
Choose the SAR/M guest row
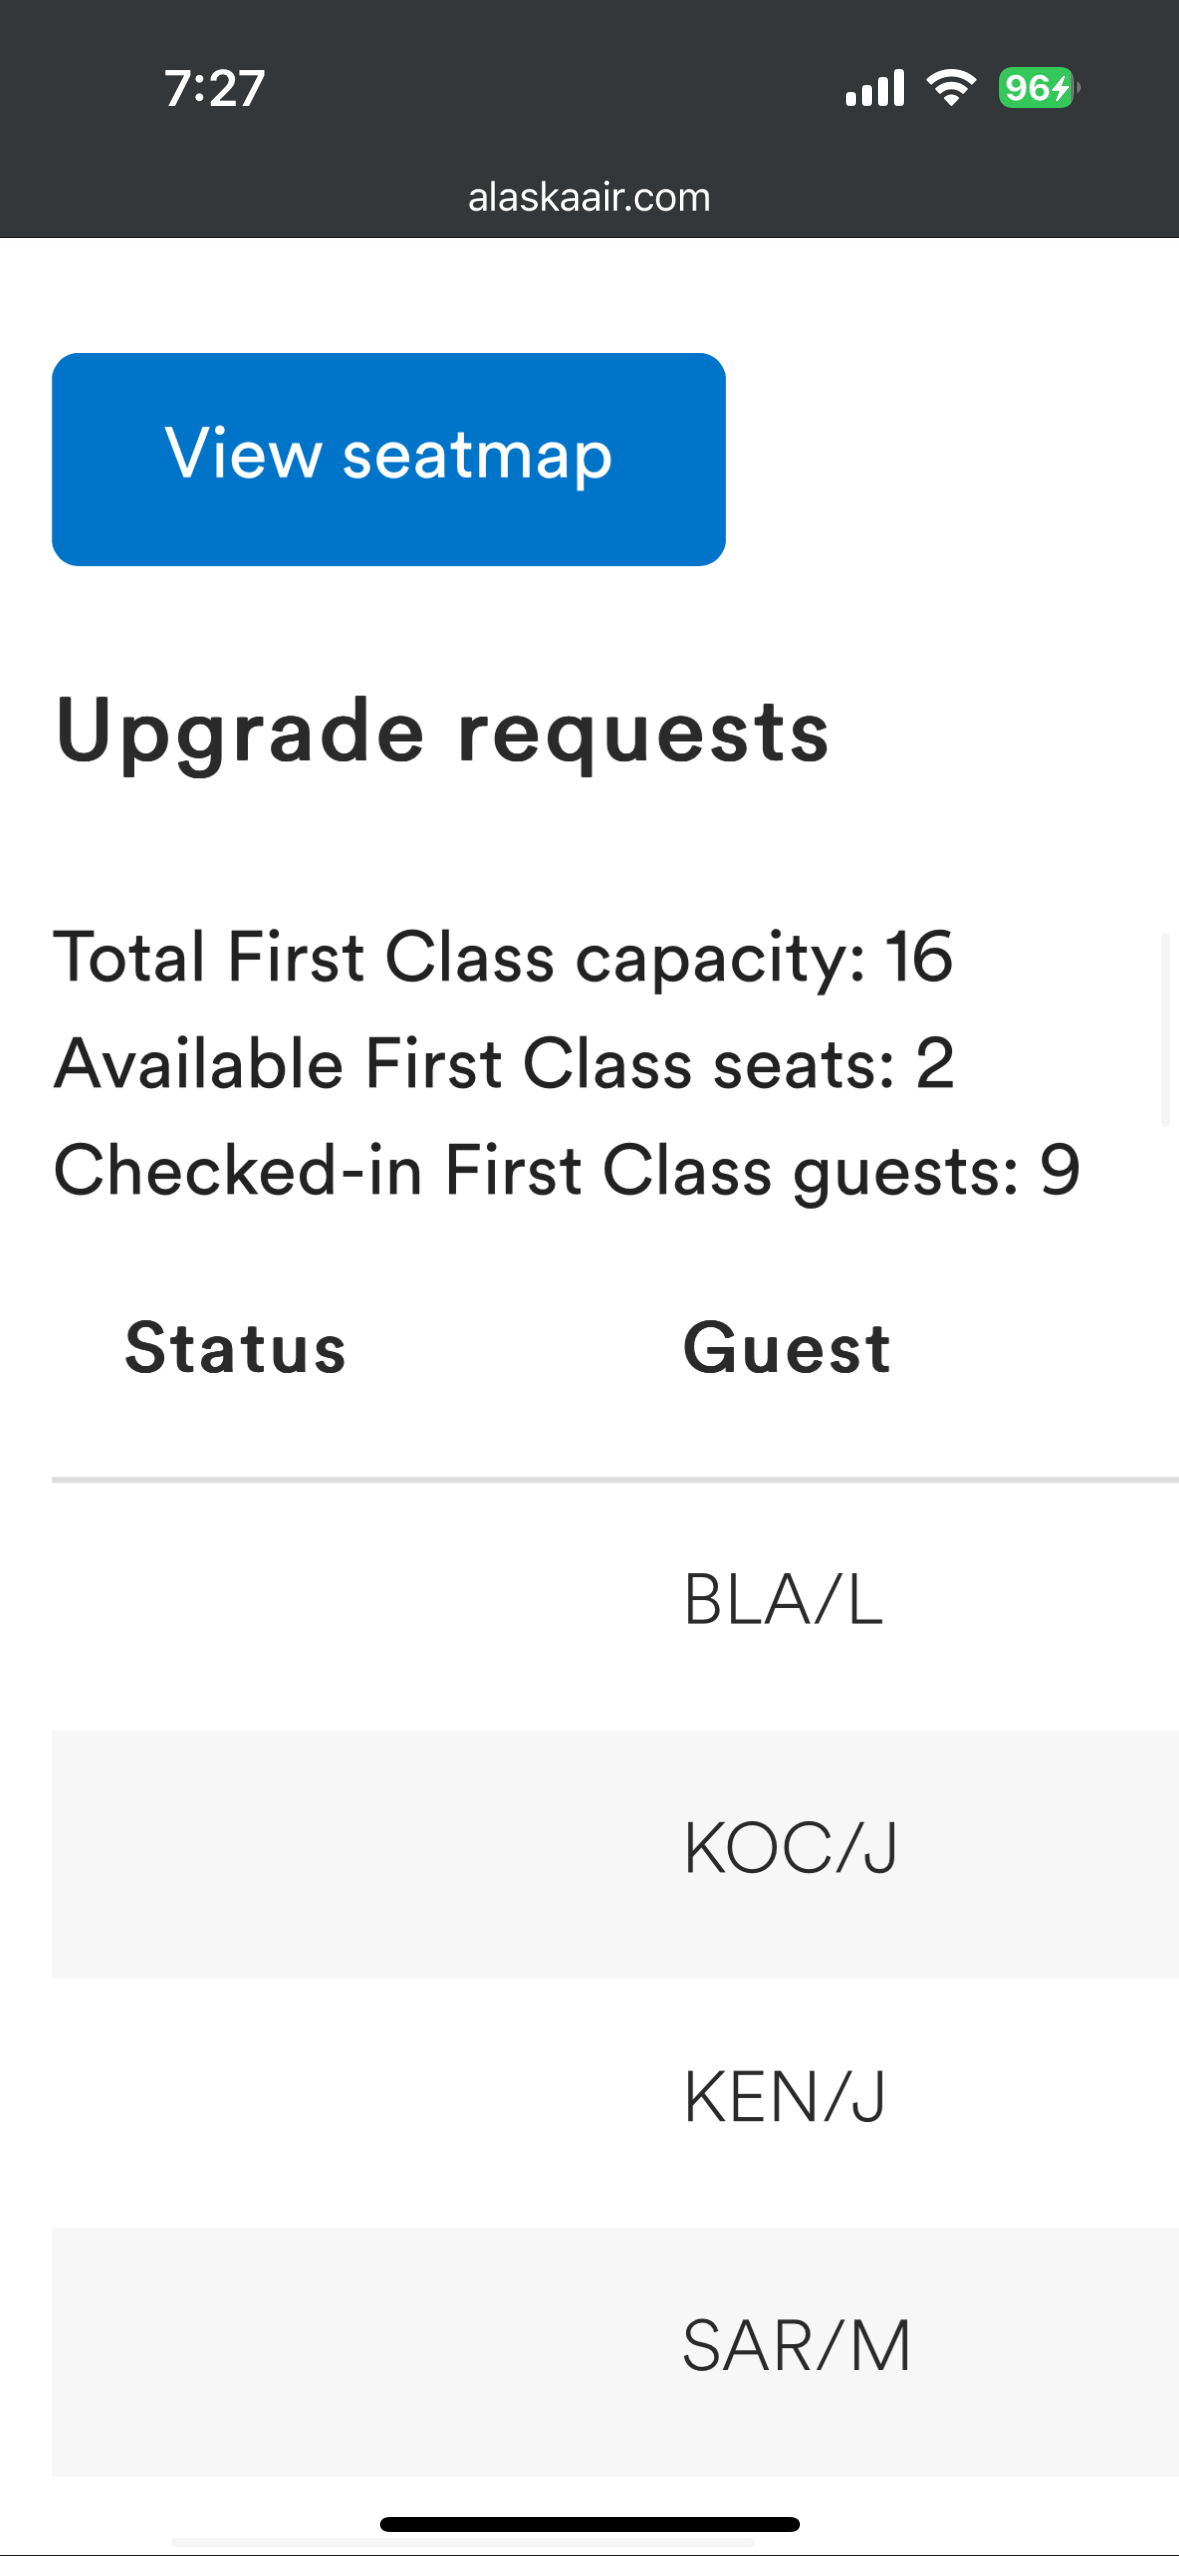796,2346
